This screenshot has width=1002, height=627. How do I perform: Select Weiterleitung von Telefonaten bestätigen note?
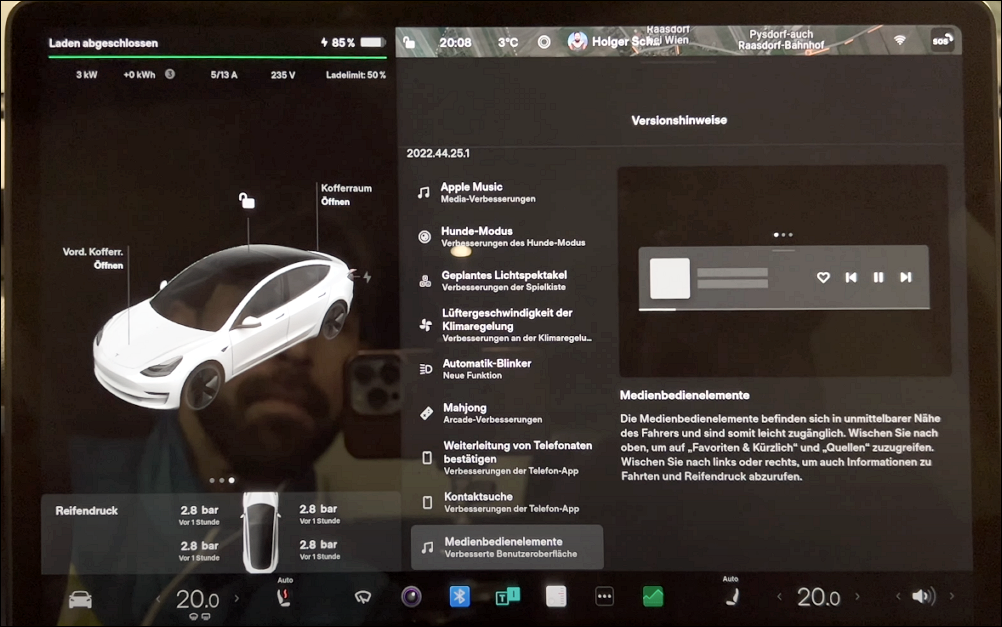[x=506, y=458]
